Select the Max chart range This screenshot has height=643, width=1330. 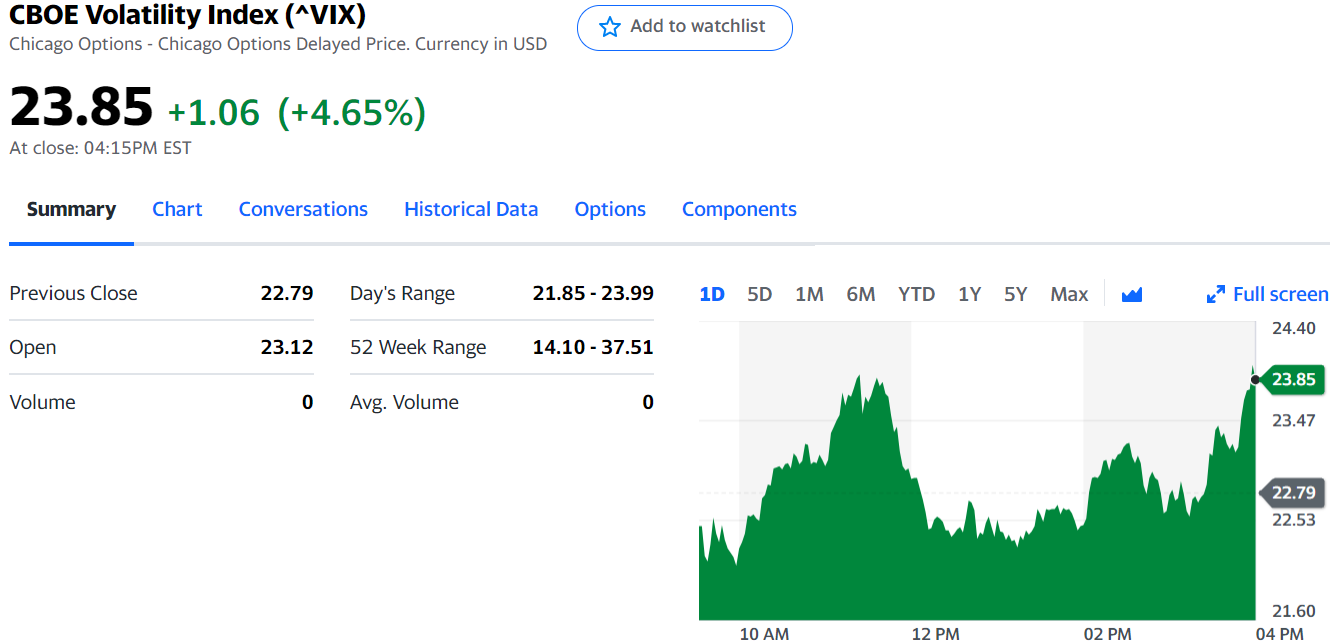click(1069, 294)
